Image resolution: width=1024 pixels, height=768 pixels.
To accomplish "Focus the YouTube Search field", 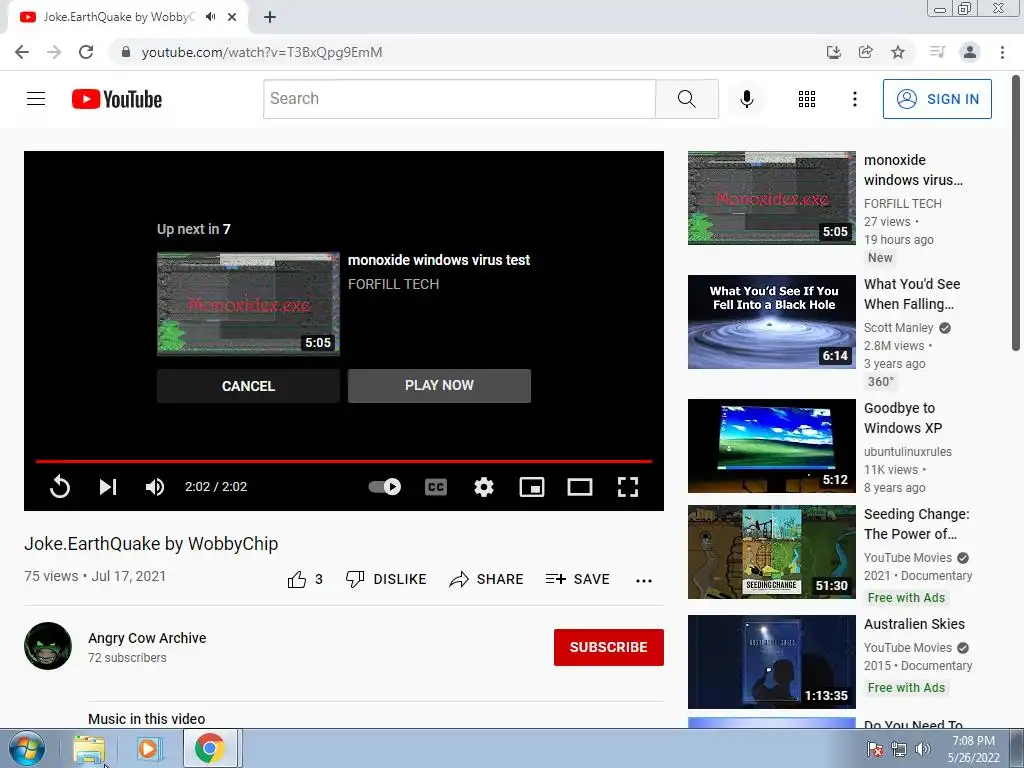I will (459, 99).
